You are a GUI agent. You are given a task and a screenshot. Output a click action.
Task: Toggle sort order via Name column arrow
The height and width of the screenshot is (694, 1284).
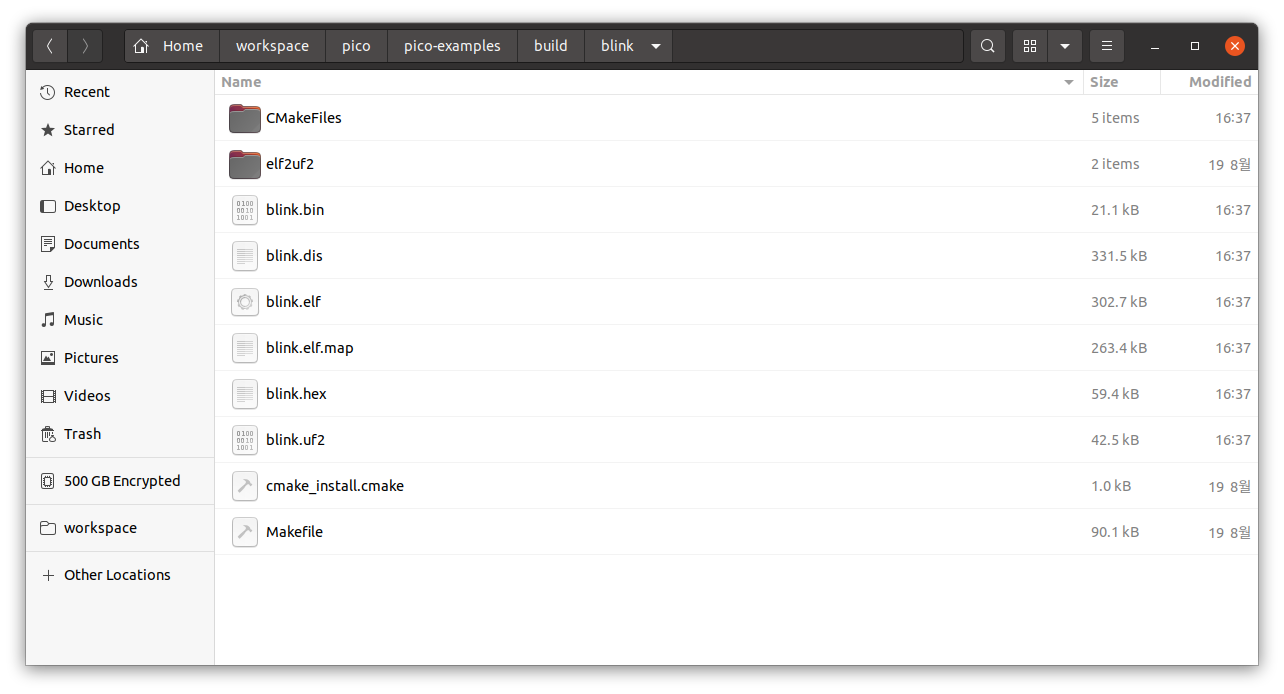coord(1069,83)
